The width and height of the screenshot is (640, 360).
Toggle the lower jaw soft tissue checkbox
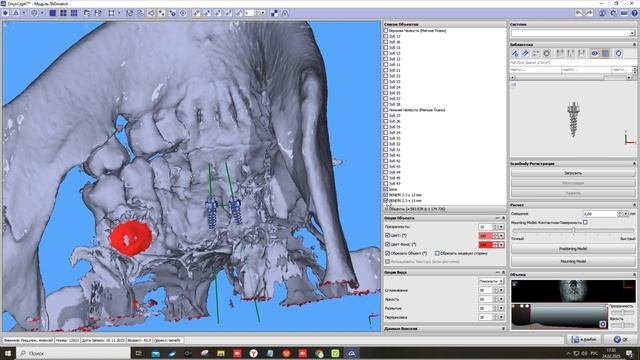pos(386,110)
